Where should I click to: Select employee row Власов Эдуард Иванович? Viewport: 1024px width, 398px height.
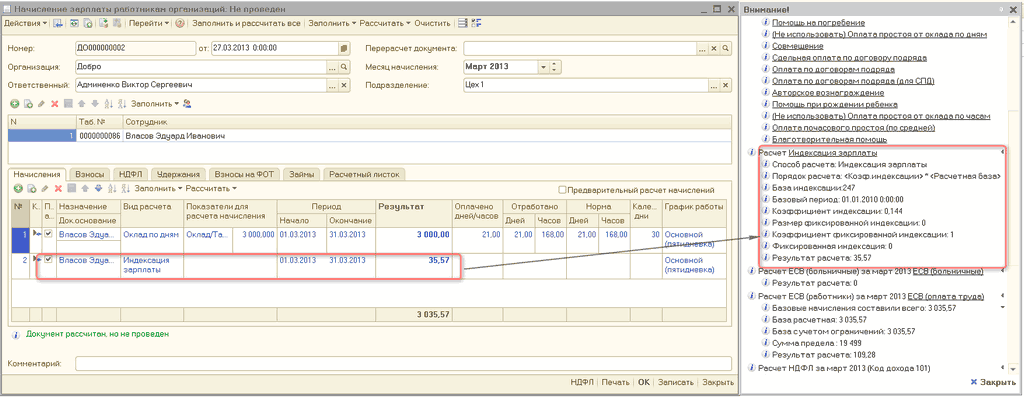coord(369,136)
